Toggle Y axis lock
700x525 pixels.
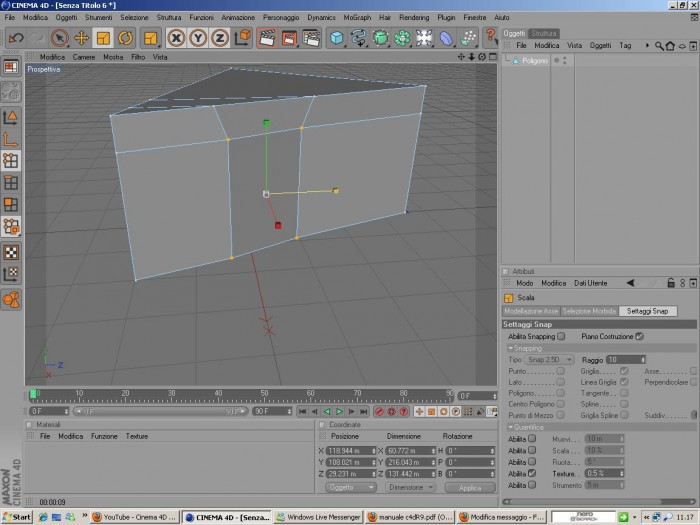point(198,38)
